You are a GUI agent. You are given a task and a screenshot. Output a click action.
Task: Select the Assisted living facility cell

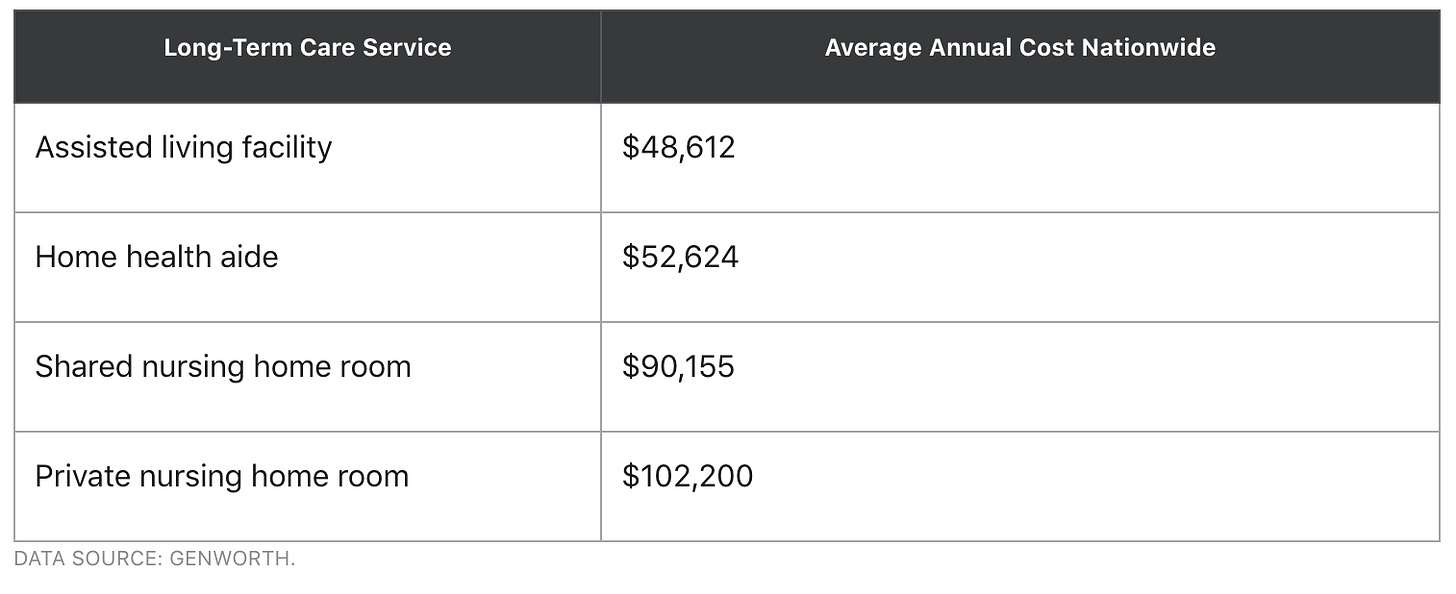click(x=183, y=148)
